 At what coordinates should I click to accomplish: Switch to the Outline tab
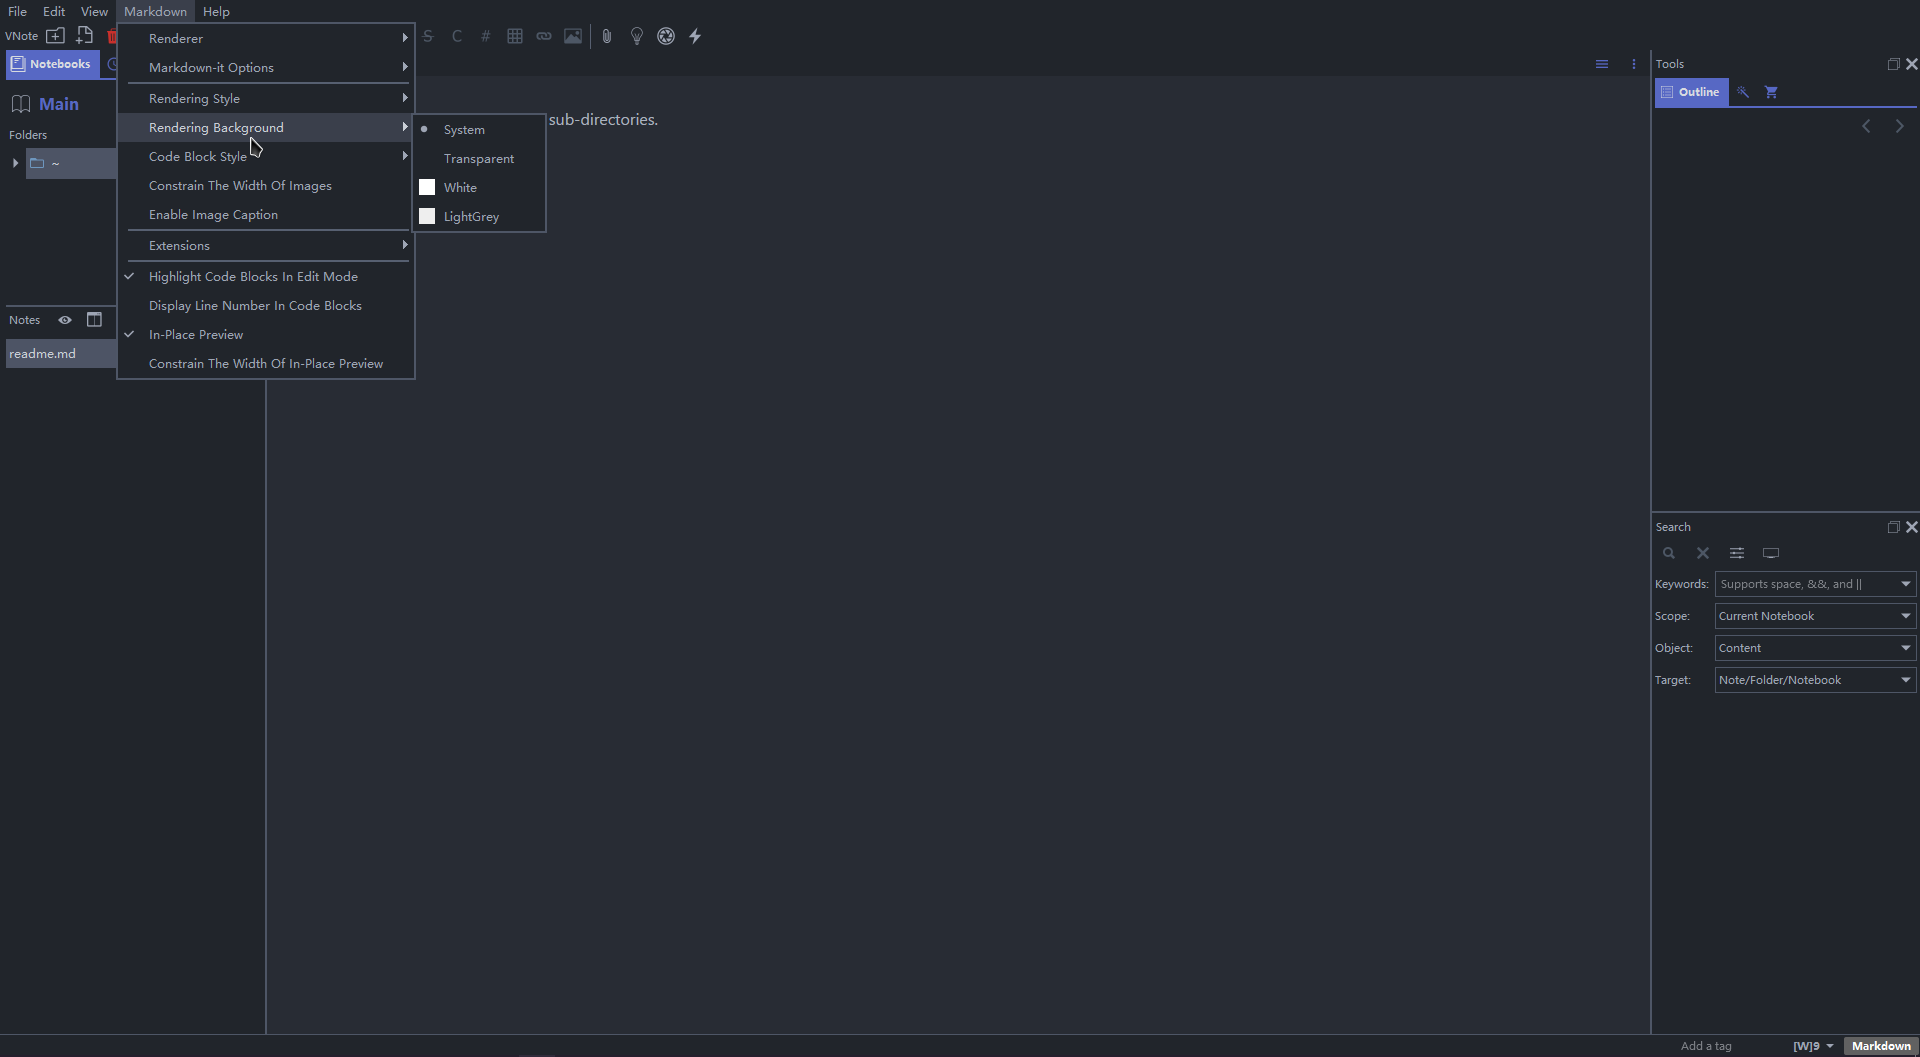(1692, 92)
